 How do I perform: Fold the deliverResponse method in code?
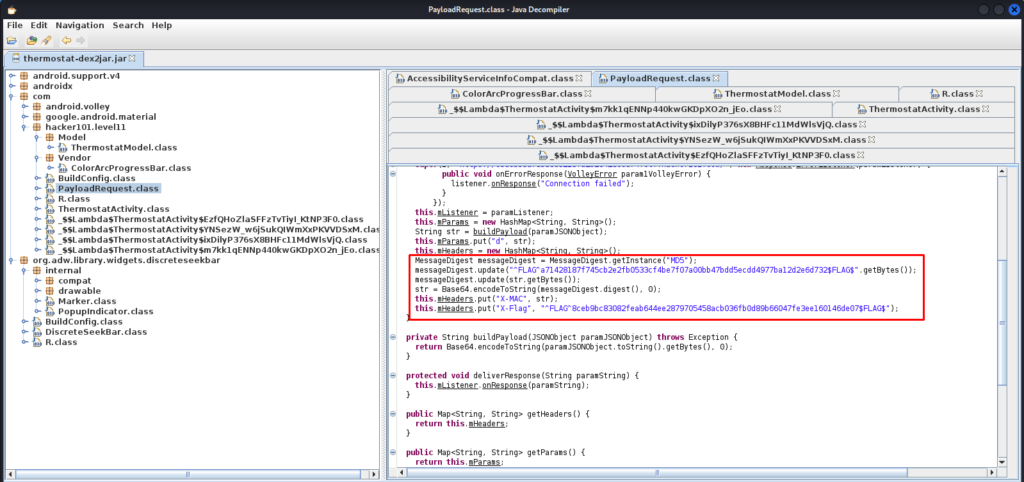tap(393, 376)
